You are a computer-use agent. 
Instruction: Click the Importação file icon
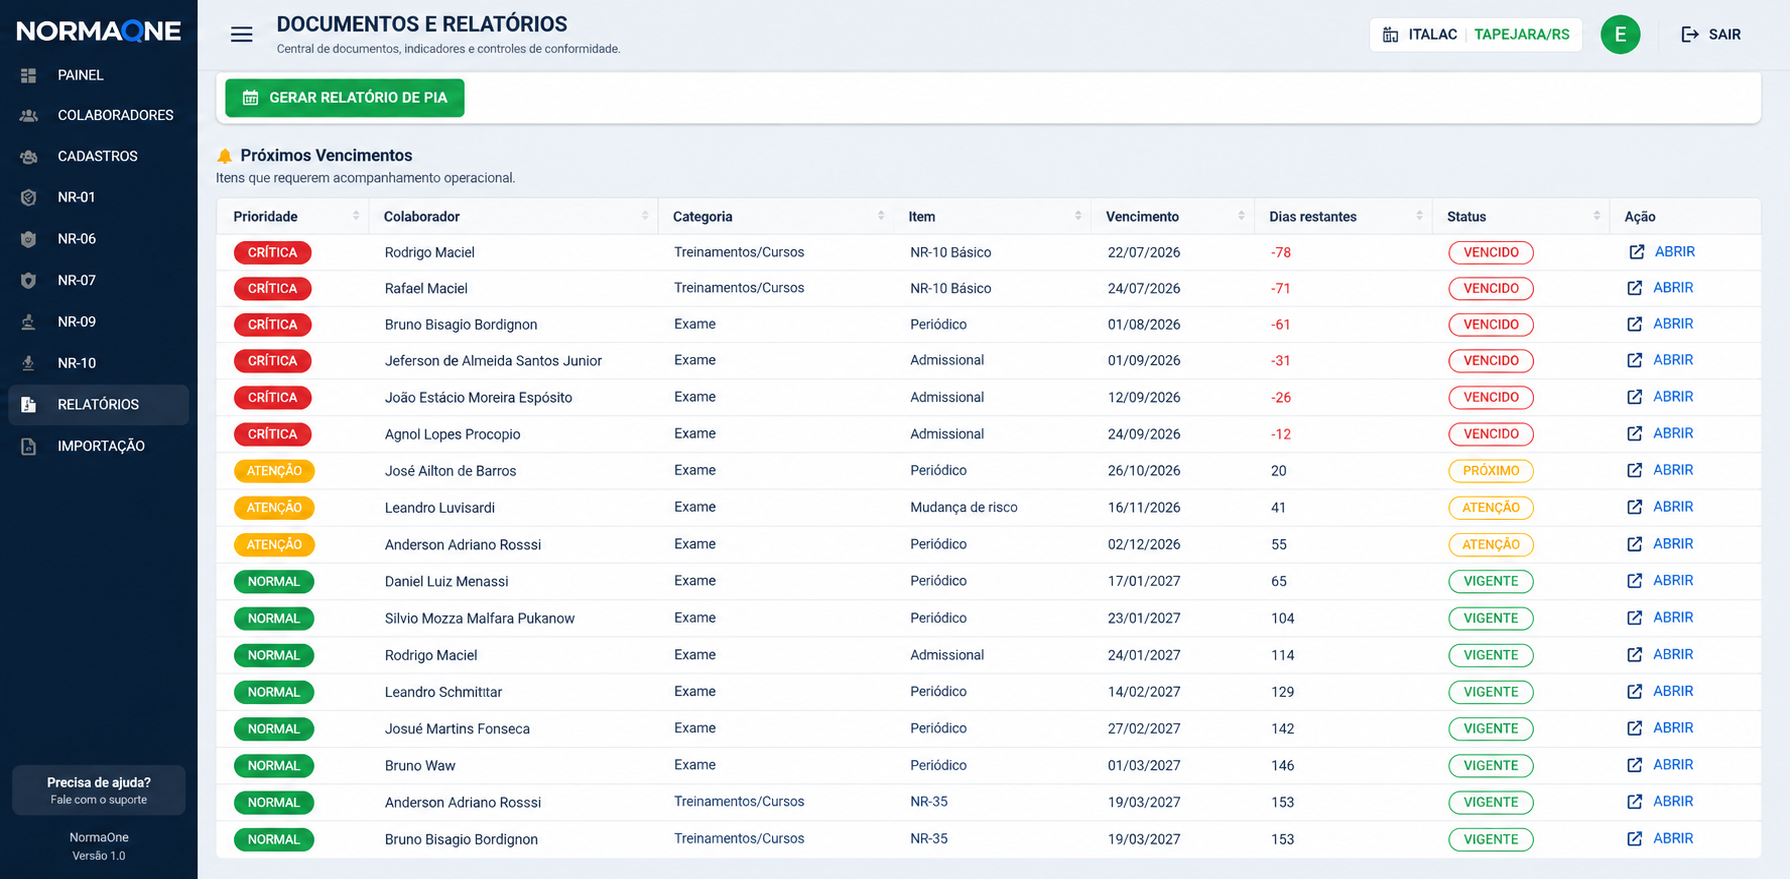point(28,446)
